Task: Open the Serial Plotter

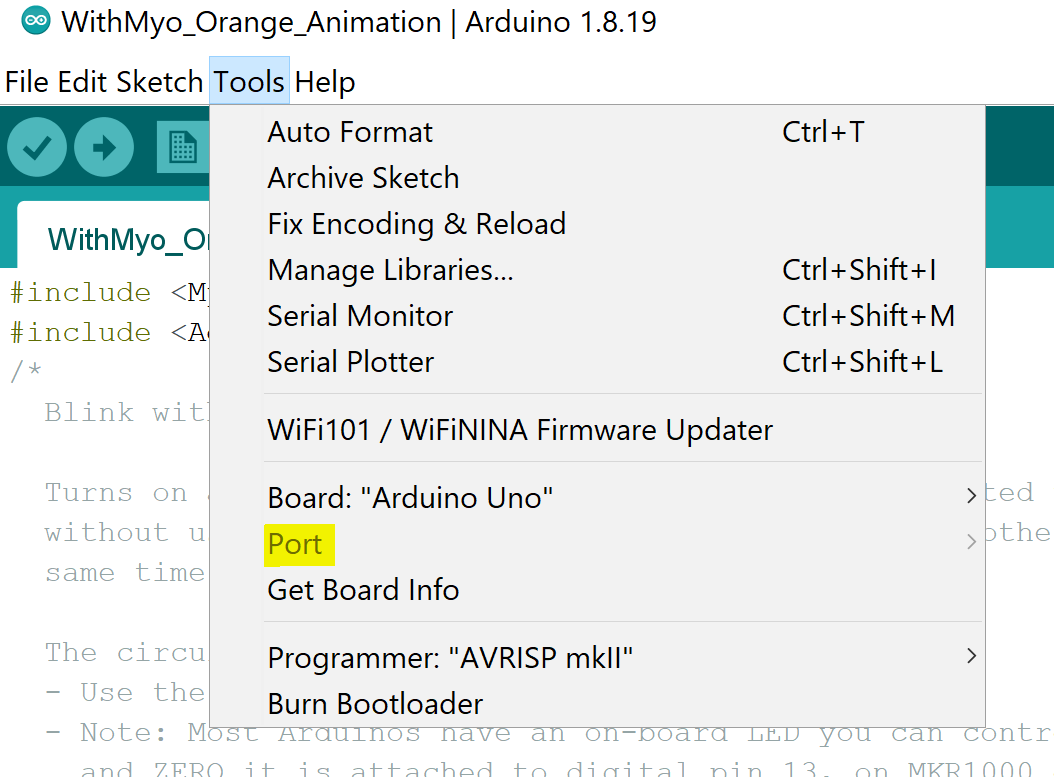Action: pyautogui.click(x=350, y=362)
